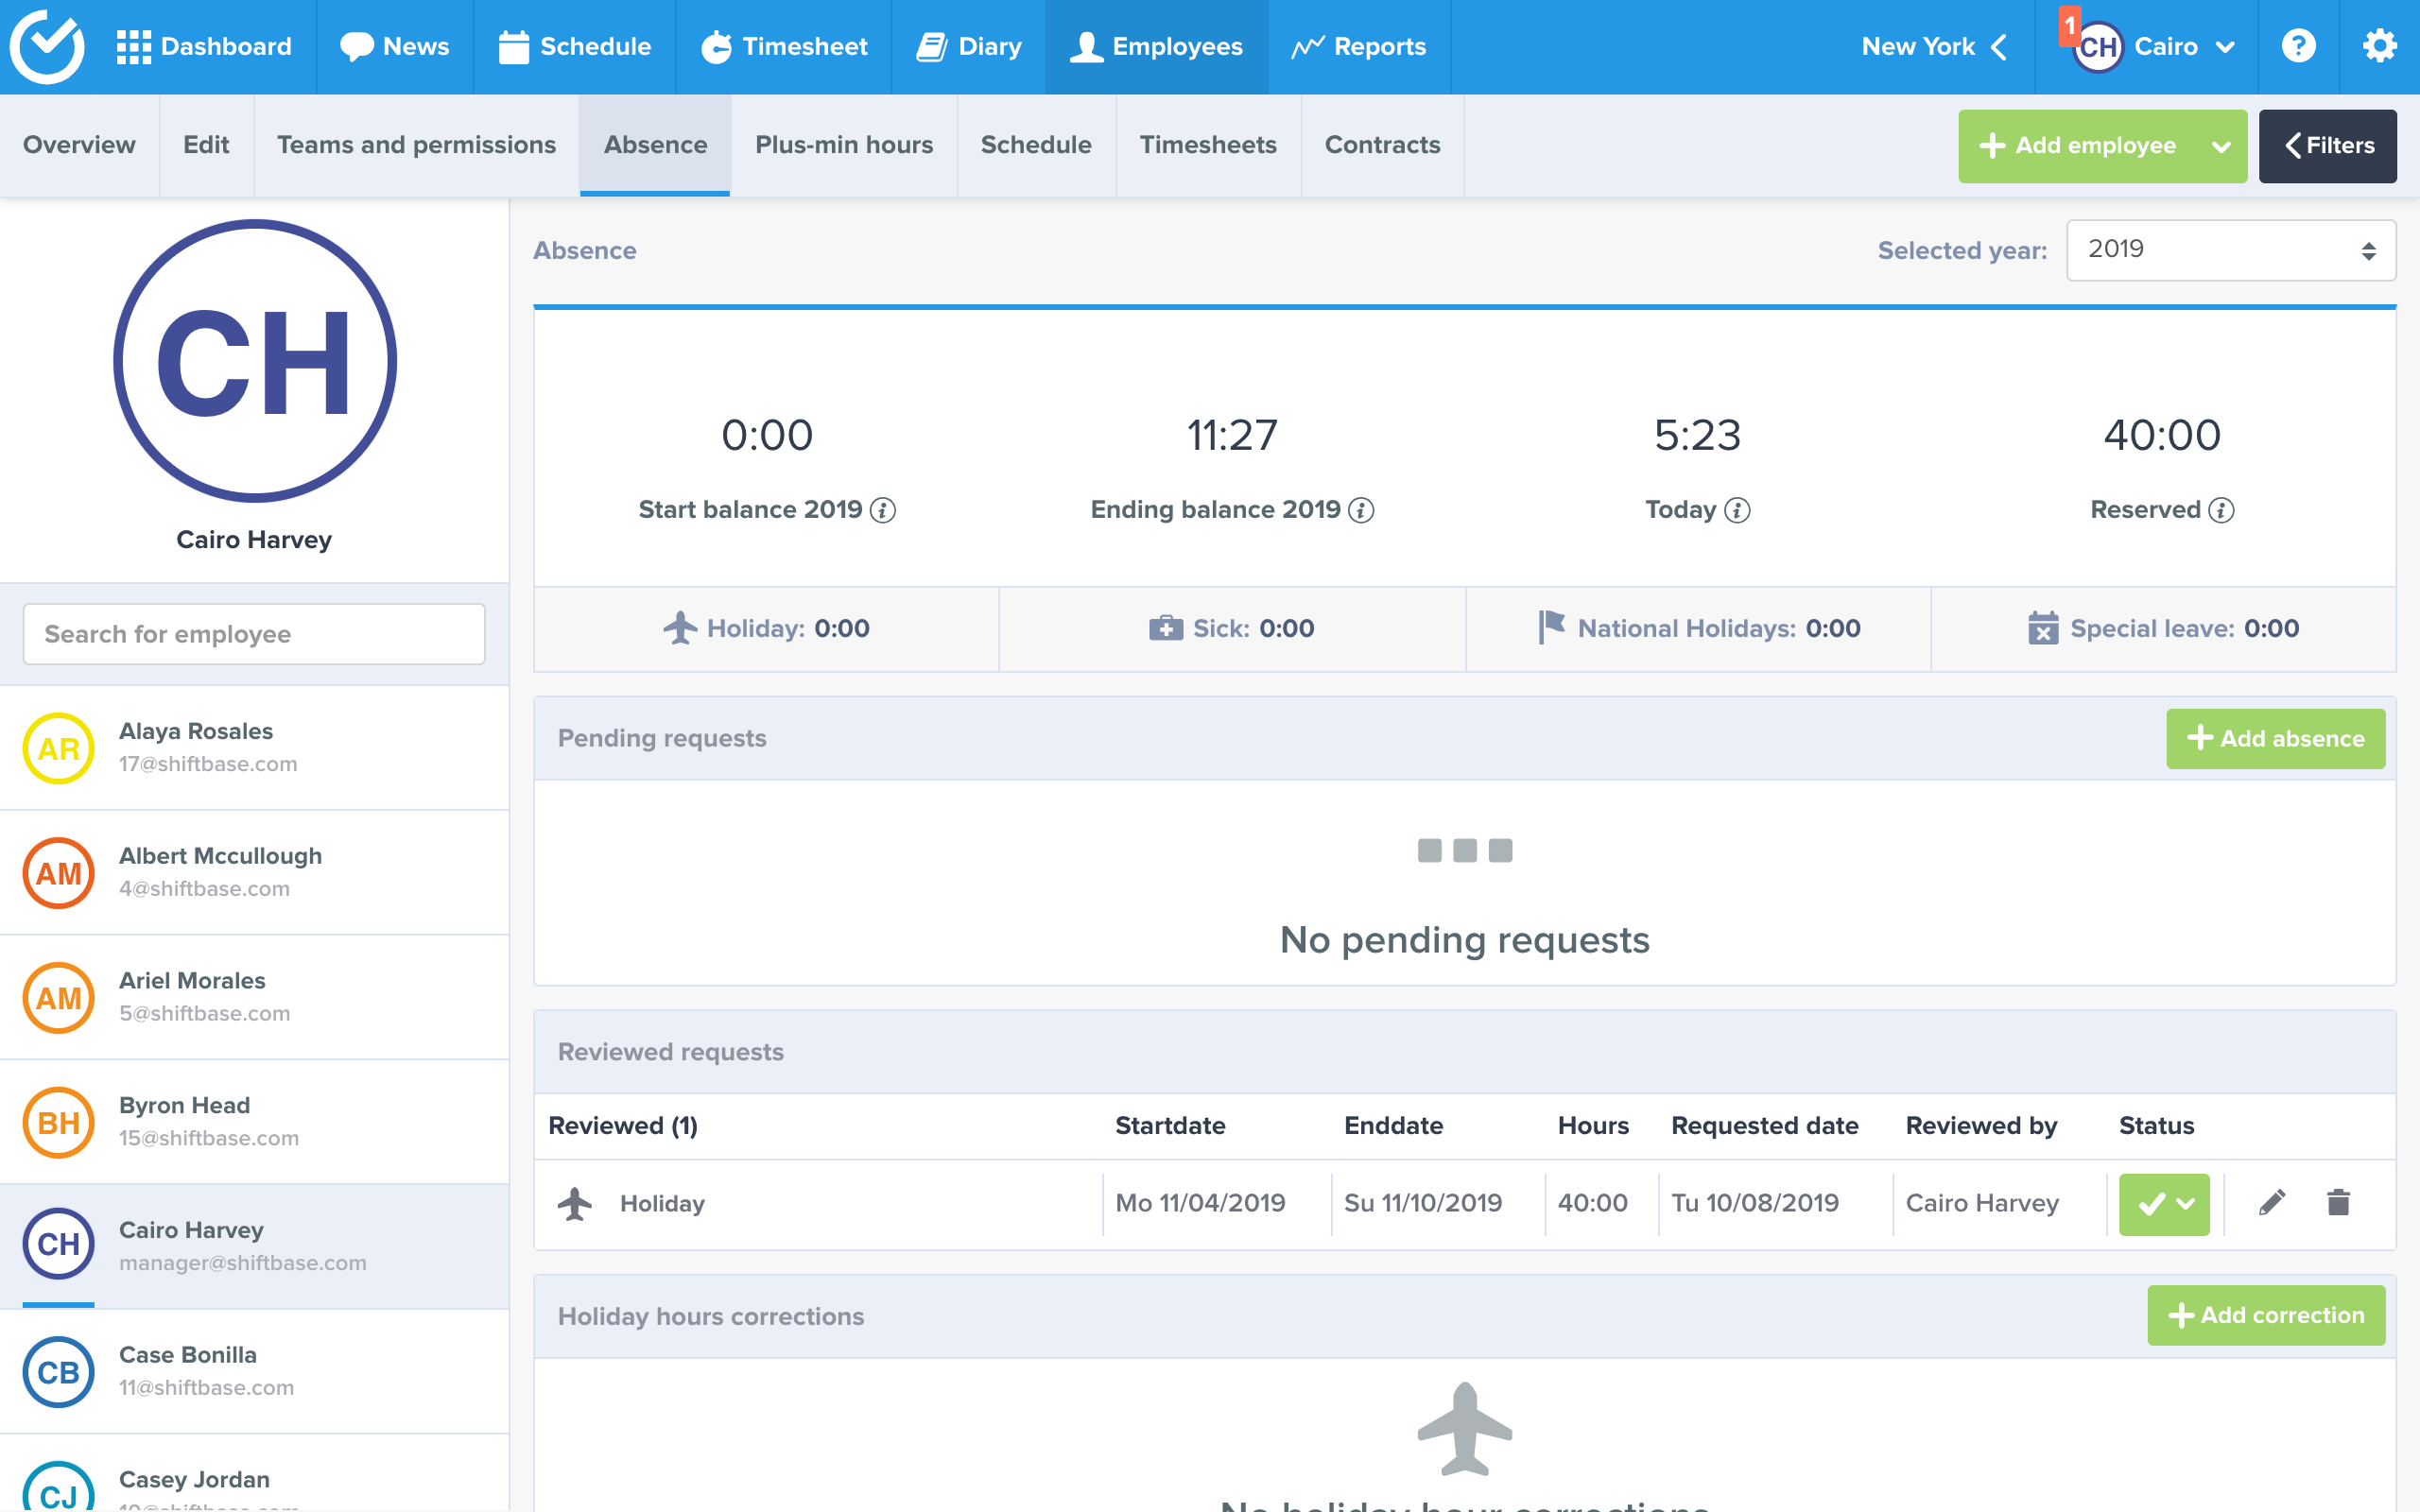Click the Add absence button

(x=2274, y=739)
